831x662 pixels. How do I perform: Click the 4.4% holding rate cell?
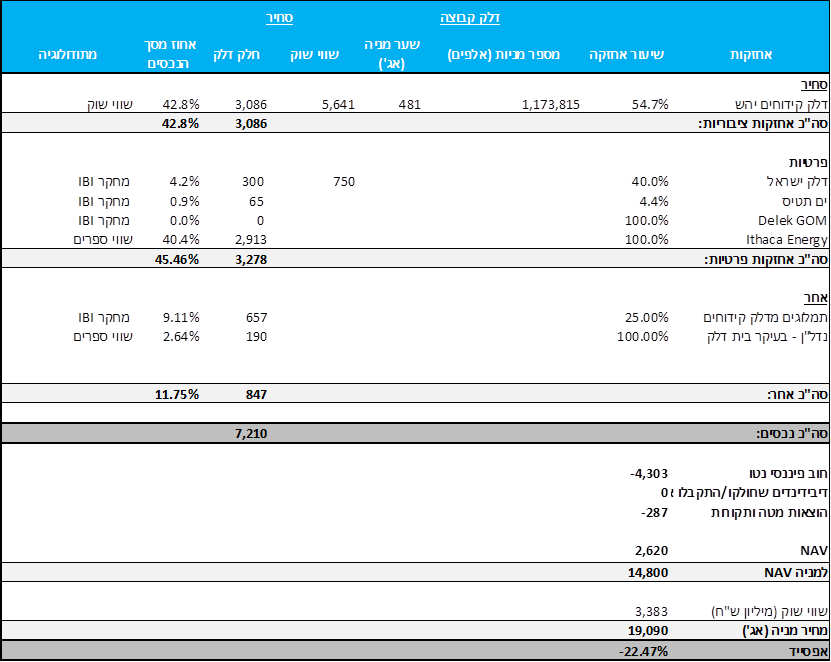(x=654, y=201)
